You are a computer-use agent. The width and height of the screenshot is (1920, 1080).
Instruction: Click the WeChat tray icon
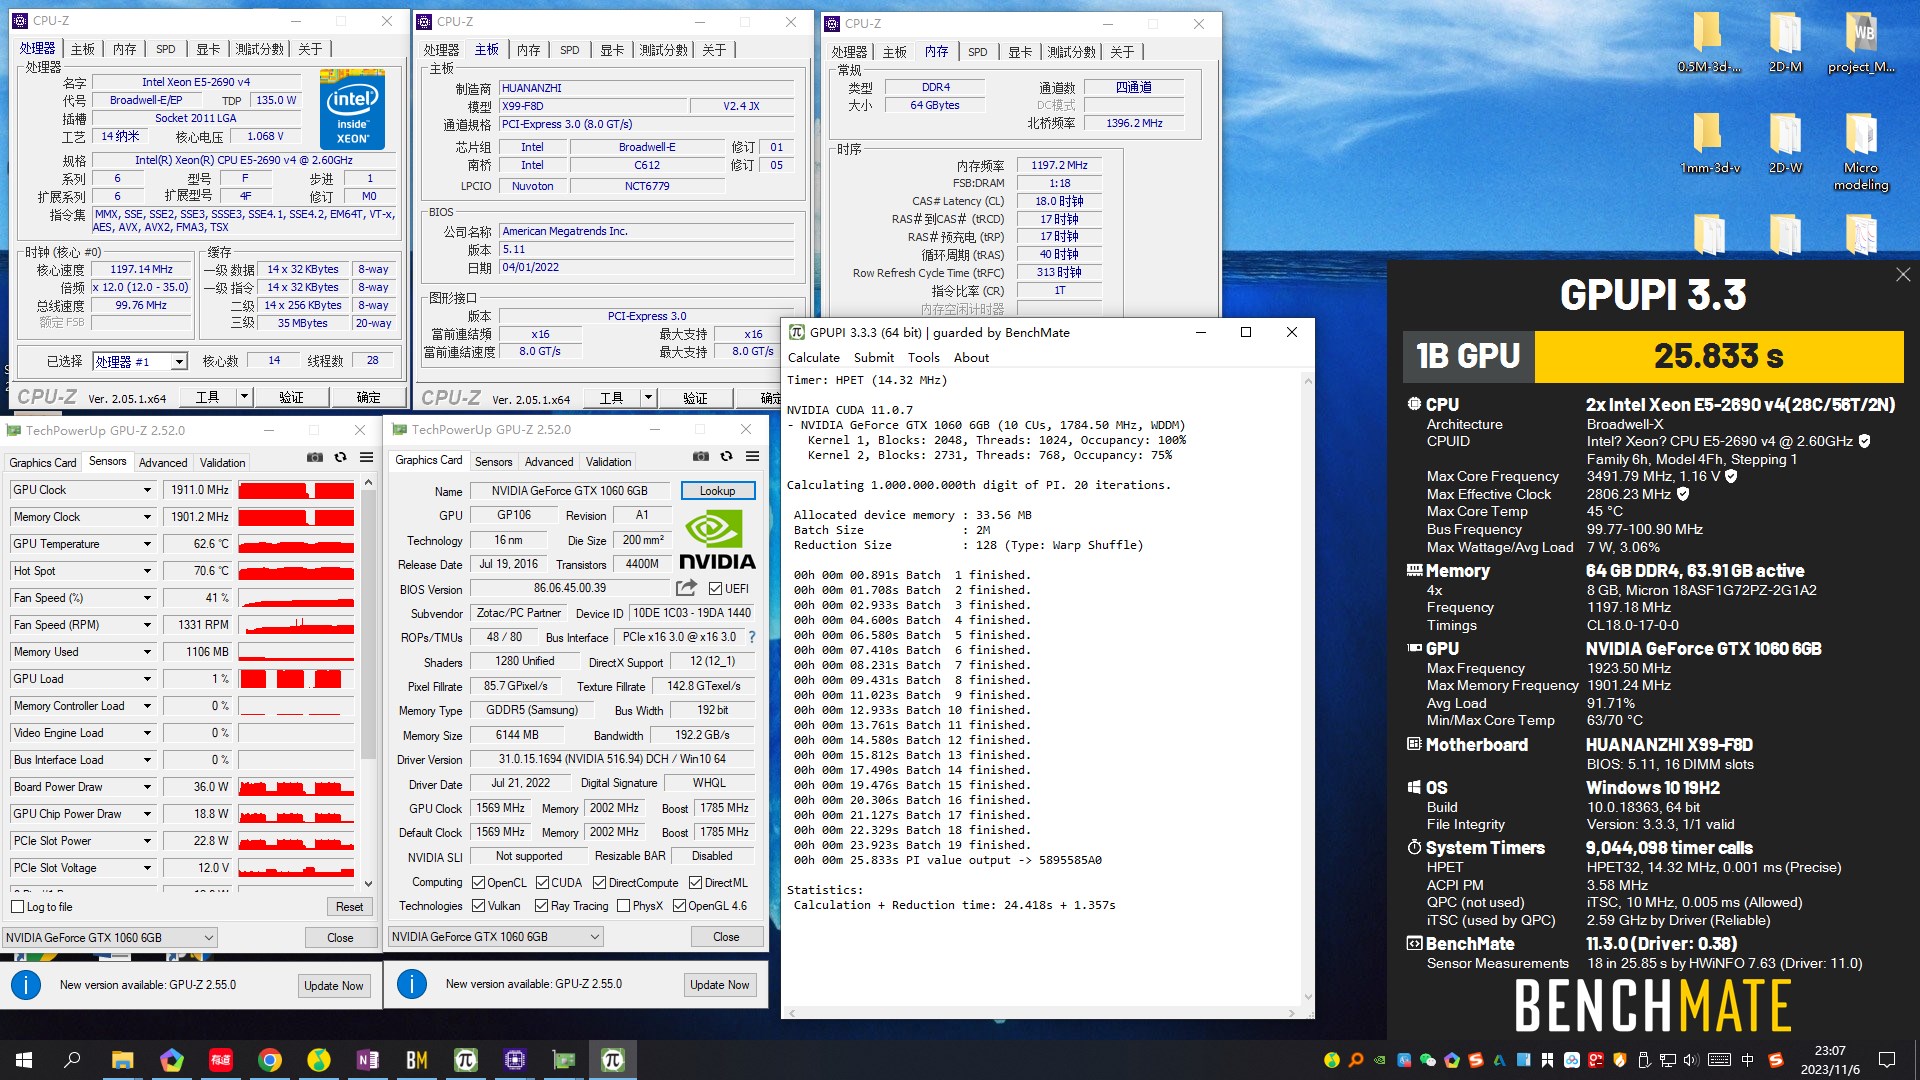click(1427, 1060)
